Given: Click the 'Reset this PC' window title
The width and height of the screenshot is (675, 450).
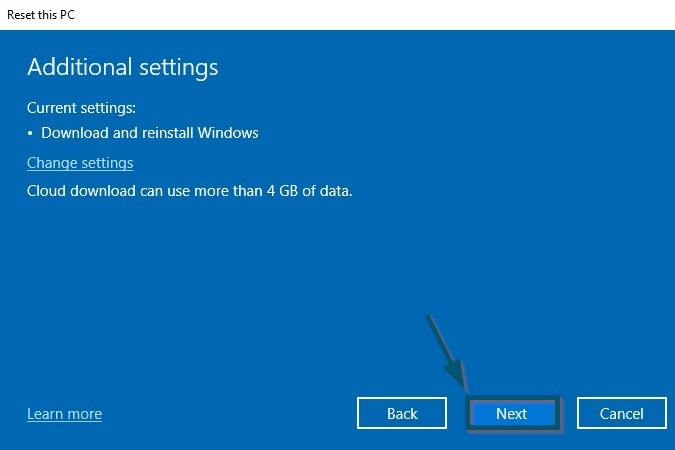Looking at the screenshot, I should click(41, 15).
